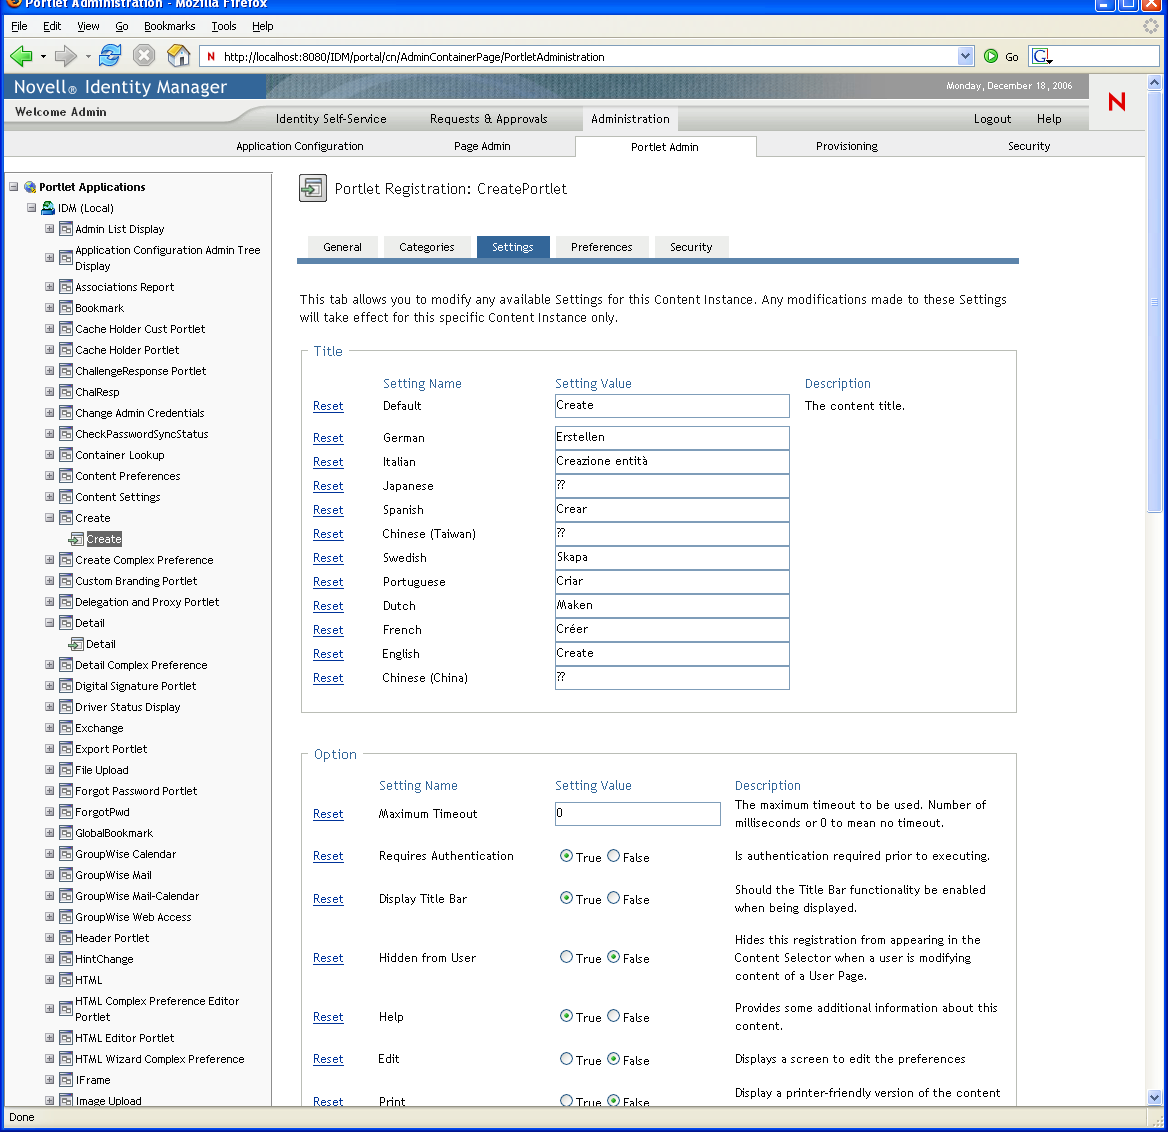Collapse the Create portlet node

coord(49,518)
